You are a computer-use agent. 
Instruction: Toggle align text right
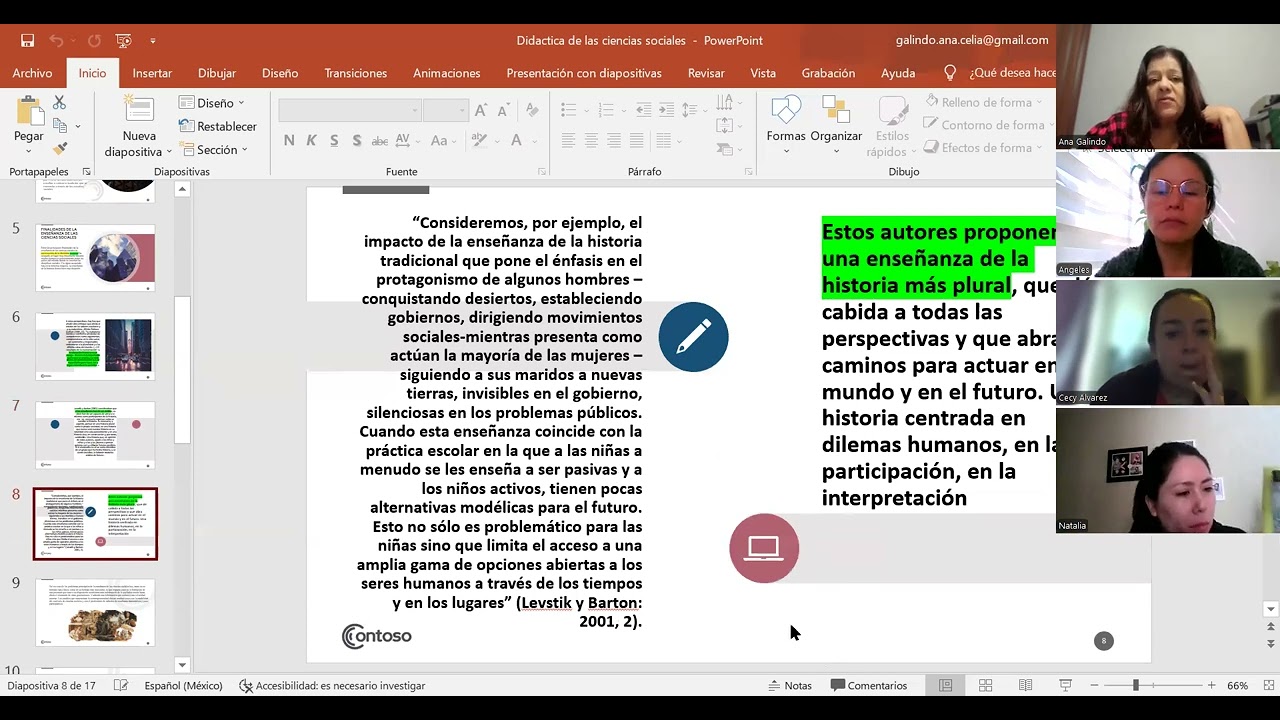(x=613, y=141)
